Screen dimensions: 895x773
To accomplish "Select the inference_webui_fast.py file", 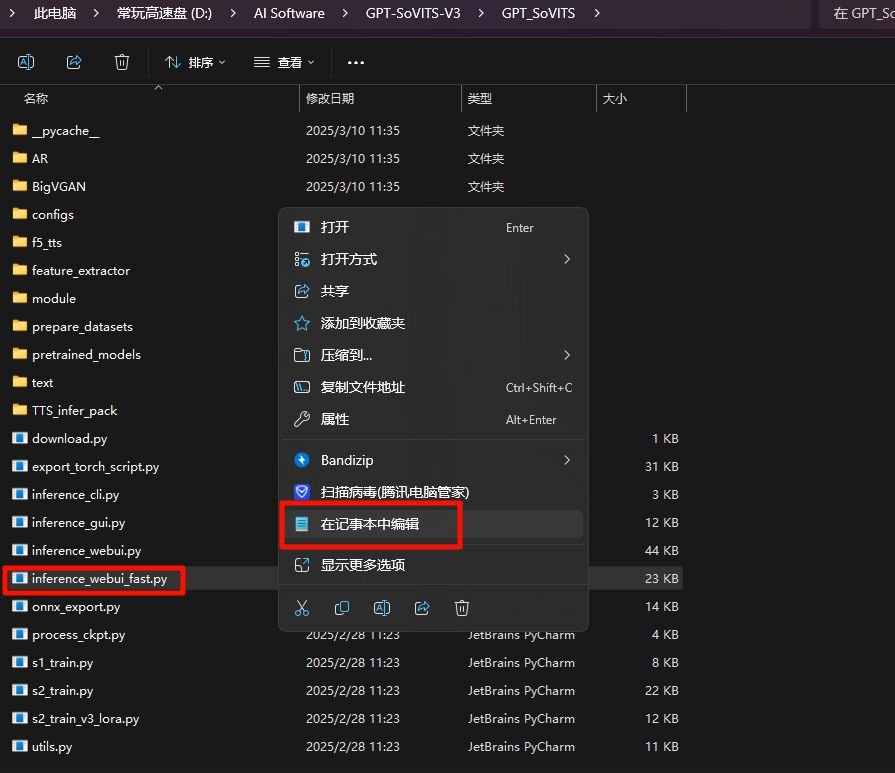I will (98, 579).
